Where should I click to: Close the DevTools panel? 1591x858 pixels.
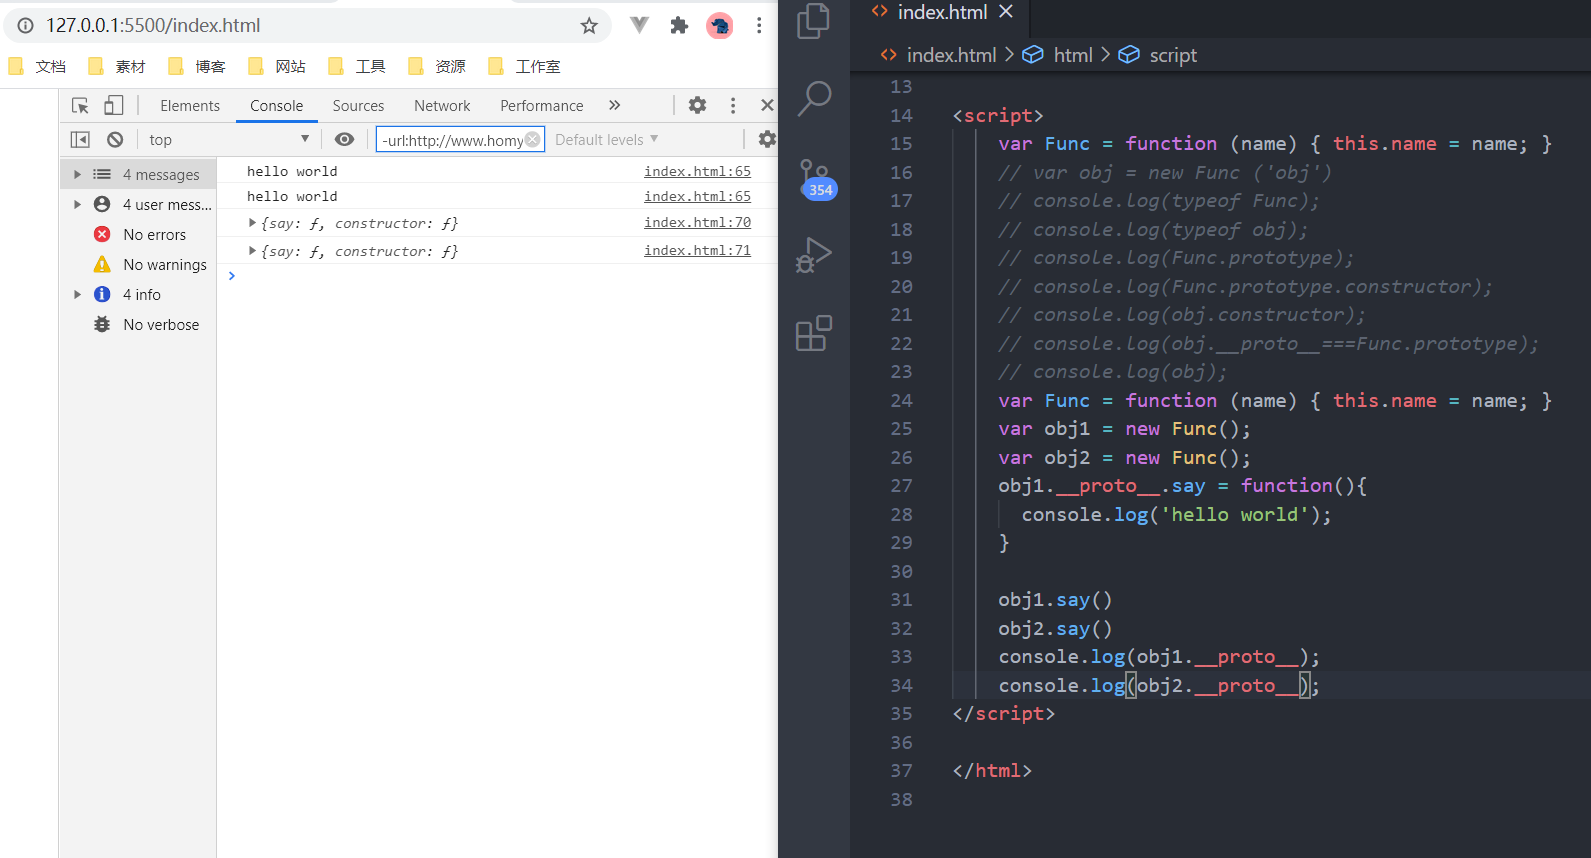(767, 105)
